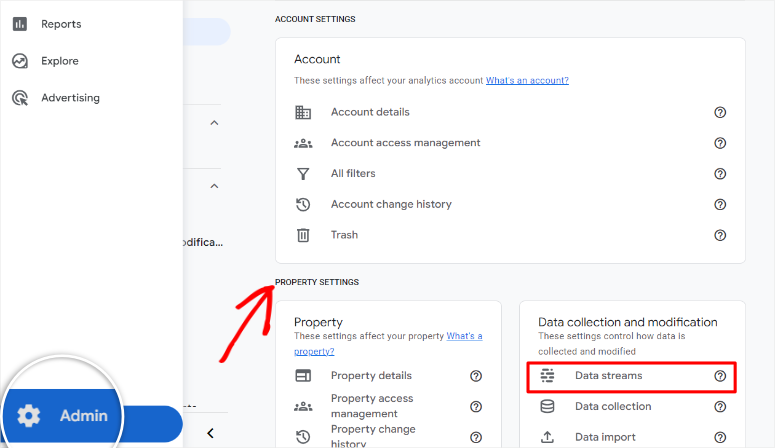Screen dimensions: 775x448
Task: Open Property details settings
Action: click(371, 376)
